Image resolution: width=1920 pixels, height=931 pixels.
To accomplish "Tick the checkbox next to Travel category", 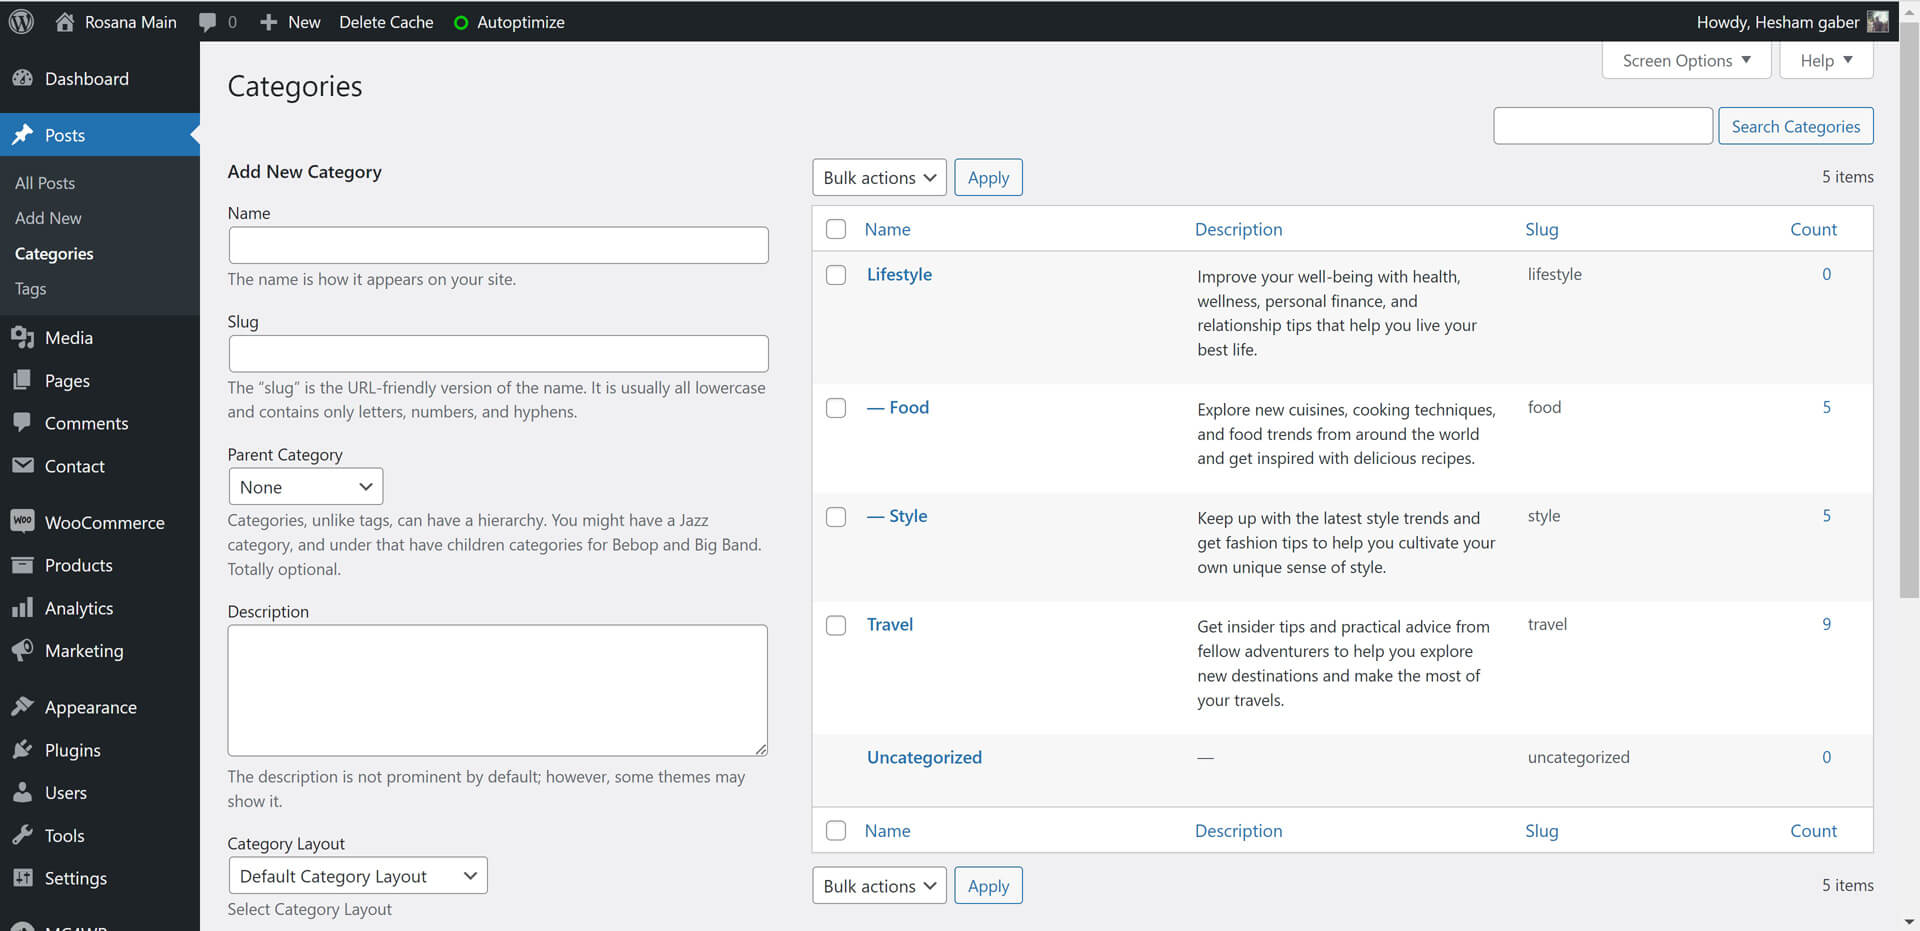I will pyautogui.click(x=836, y=625).
